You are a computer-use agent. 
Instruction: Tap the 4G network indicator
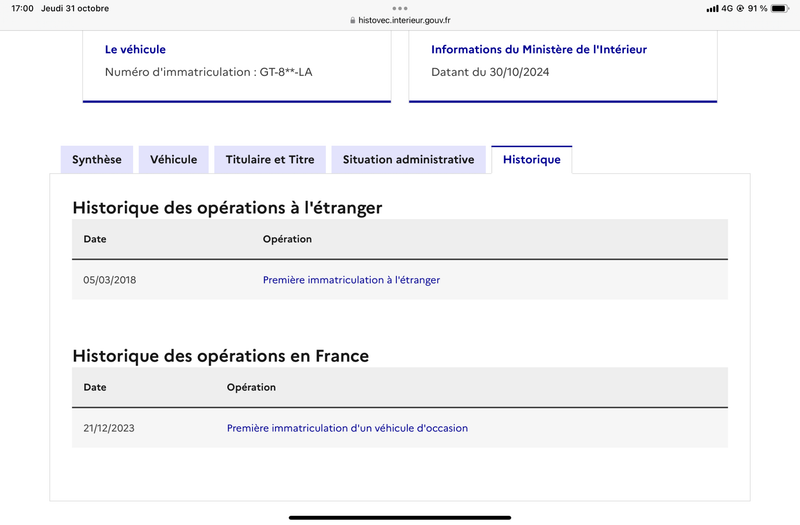(727, 8)
